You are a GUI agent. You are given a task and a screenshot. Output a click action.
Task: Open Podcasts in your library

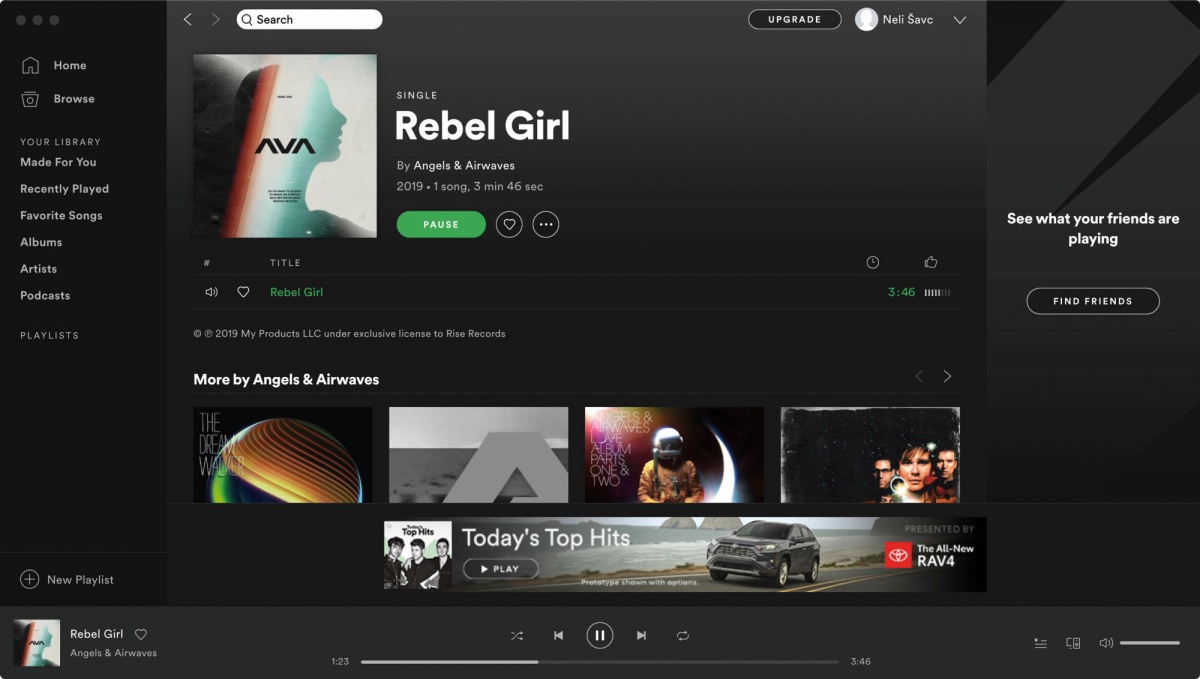click(45, 296)
